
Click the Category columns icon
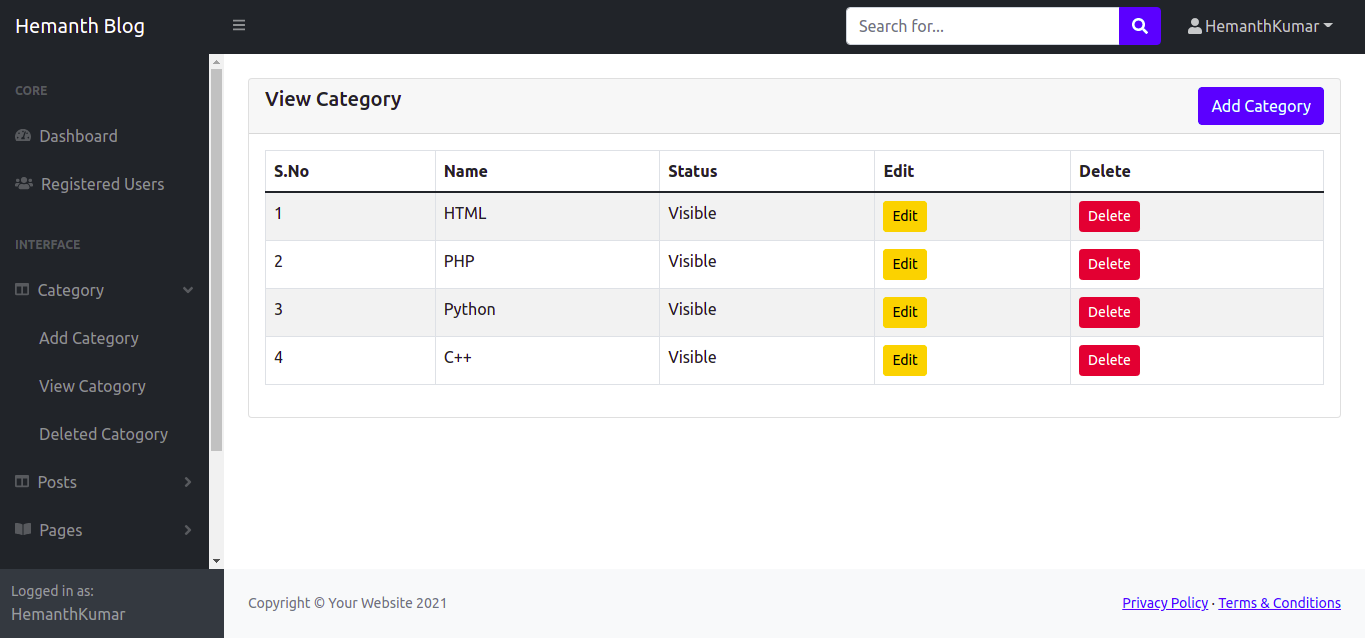[22, 290]
